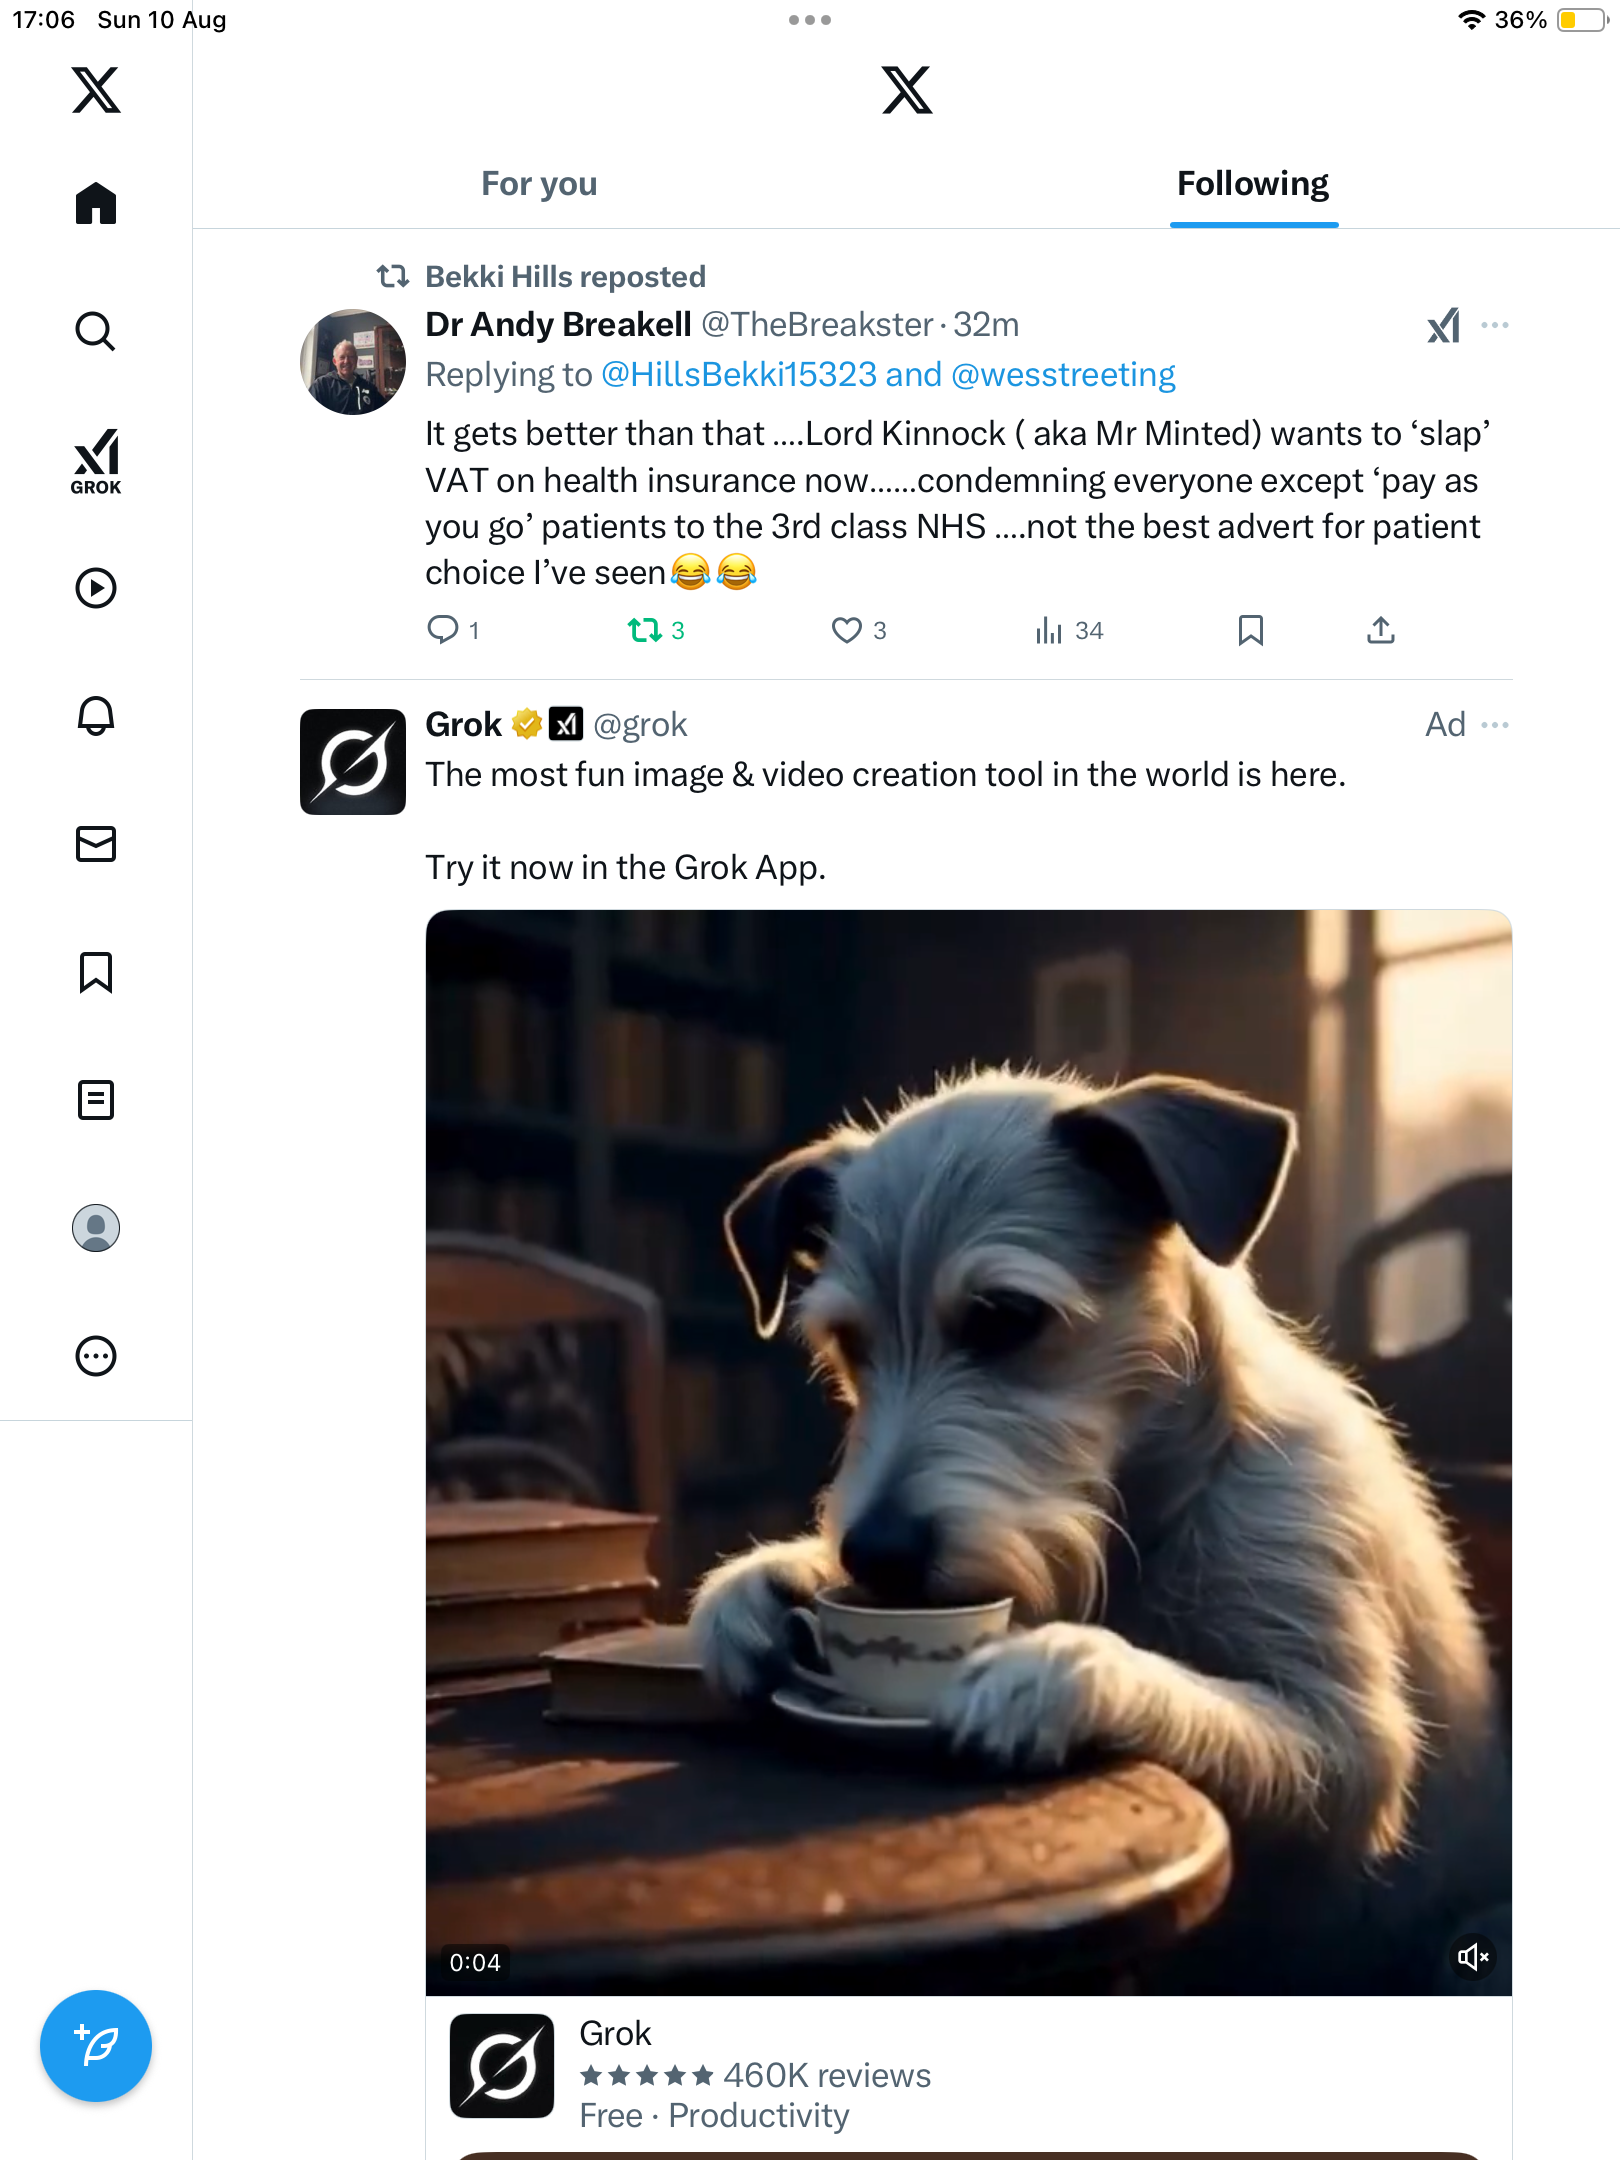Open the @wesstreeting mention link
Image resolution: width=1620 pixels, height=2160 pixels.
(x=1063, y=375)
